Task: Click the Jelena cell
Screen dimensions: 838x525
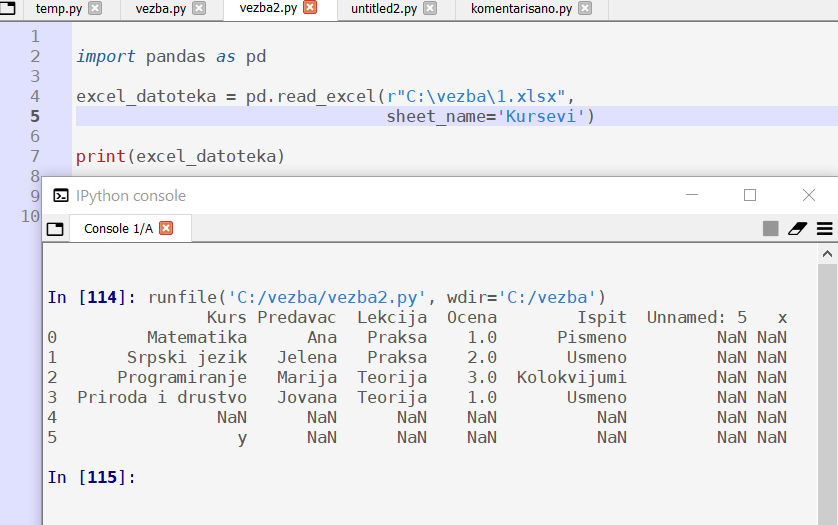Action: (x=307, y=357)
